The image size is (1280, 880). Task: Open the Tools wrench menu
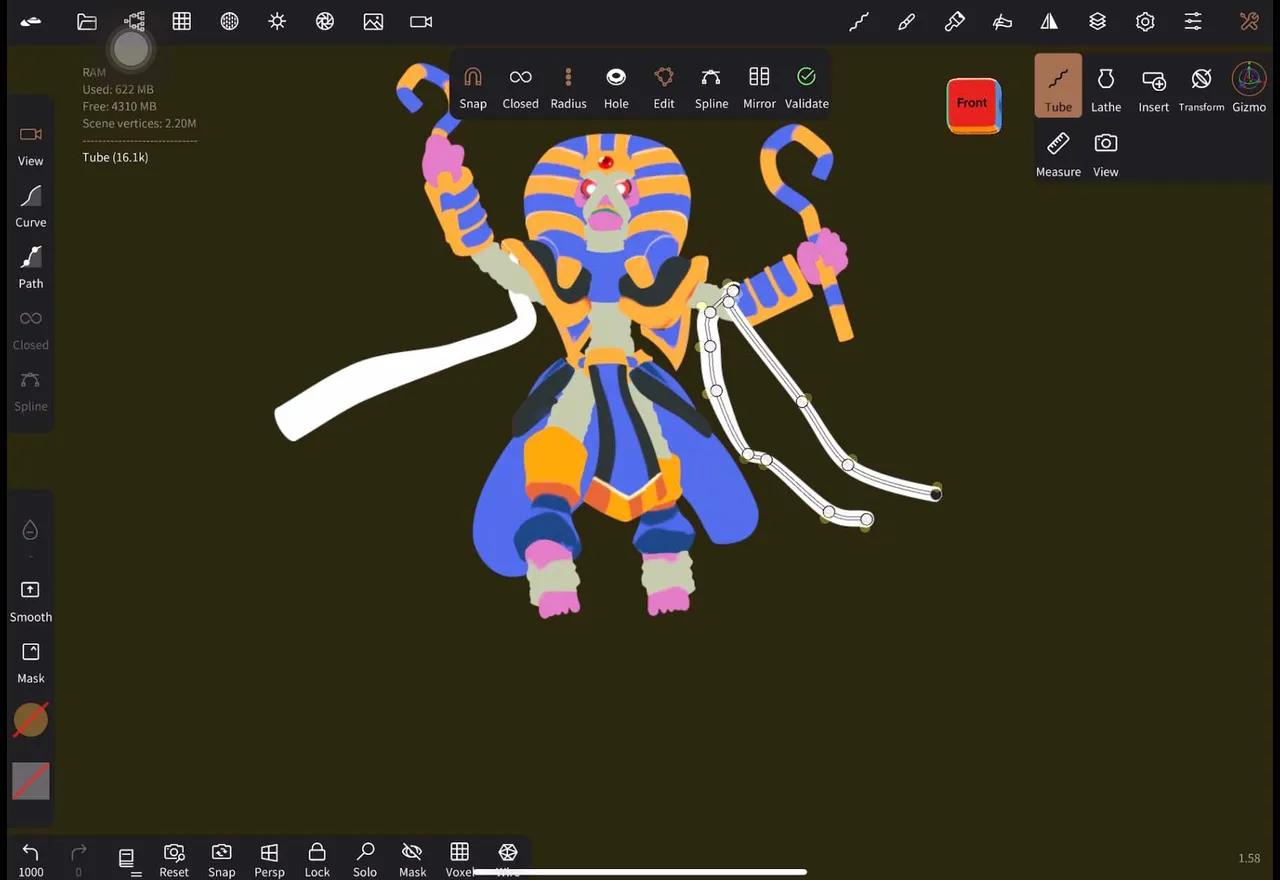1249,22
